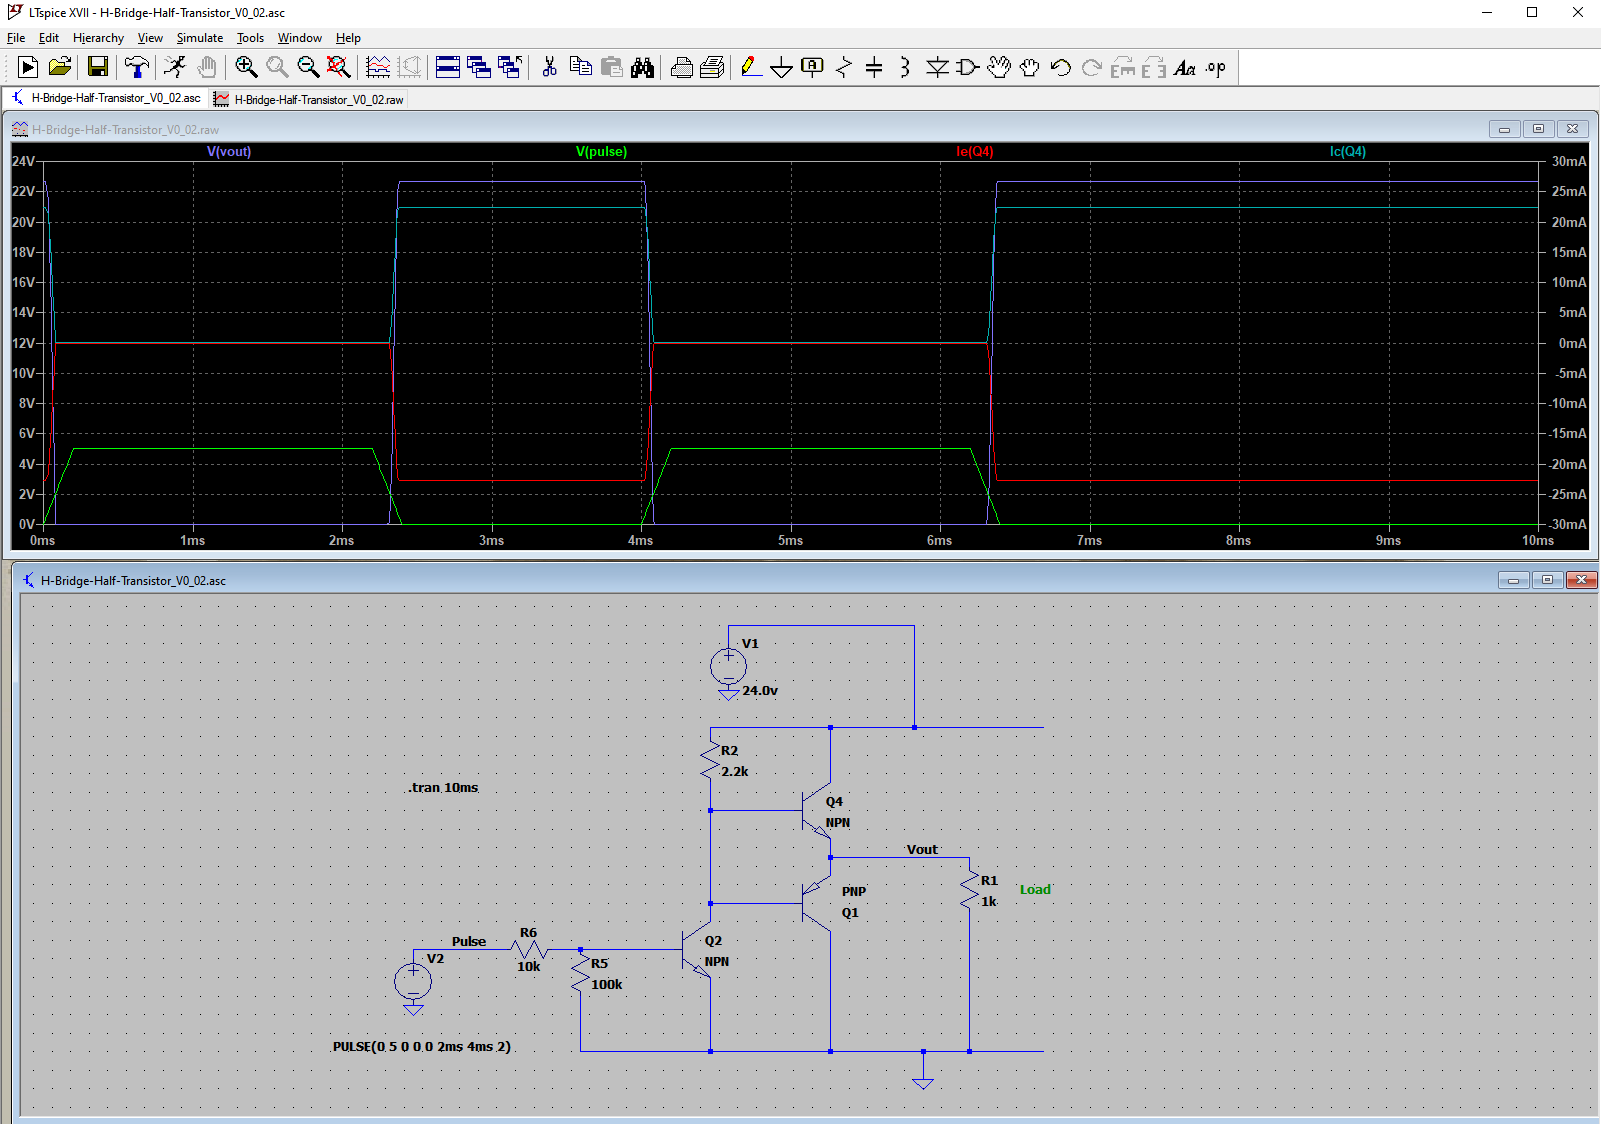Select the SPICE directive .op tool
Screen dimensions: 1601x1124
1215,67
